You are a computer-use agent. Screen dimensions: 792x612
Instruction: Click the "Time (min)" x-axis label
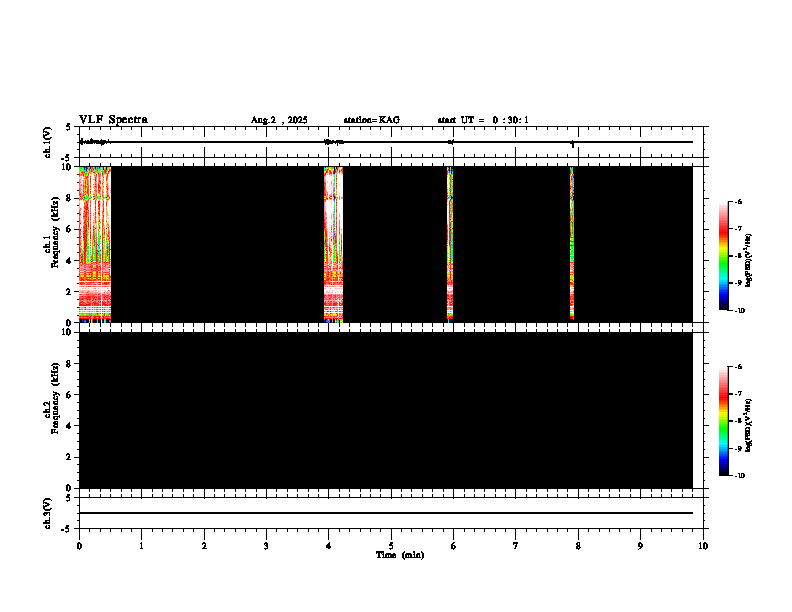coord(400,555)
